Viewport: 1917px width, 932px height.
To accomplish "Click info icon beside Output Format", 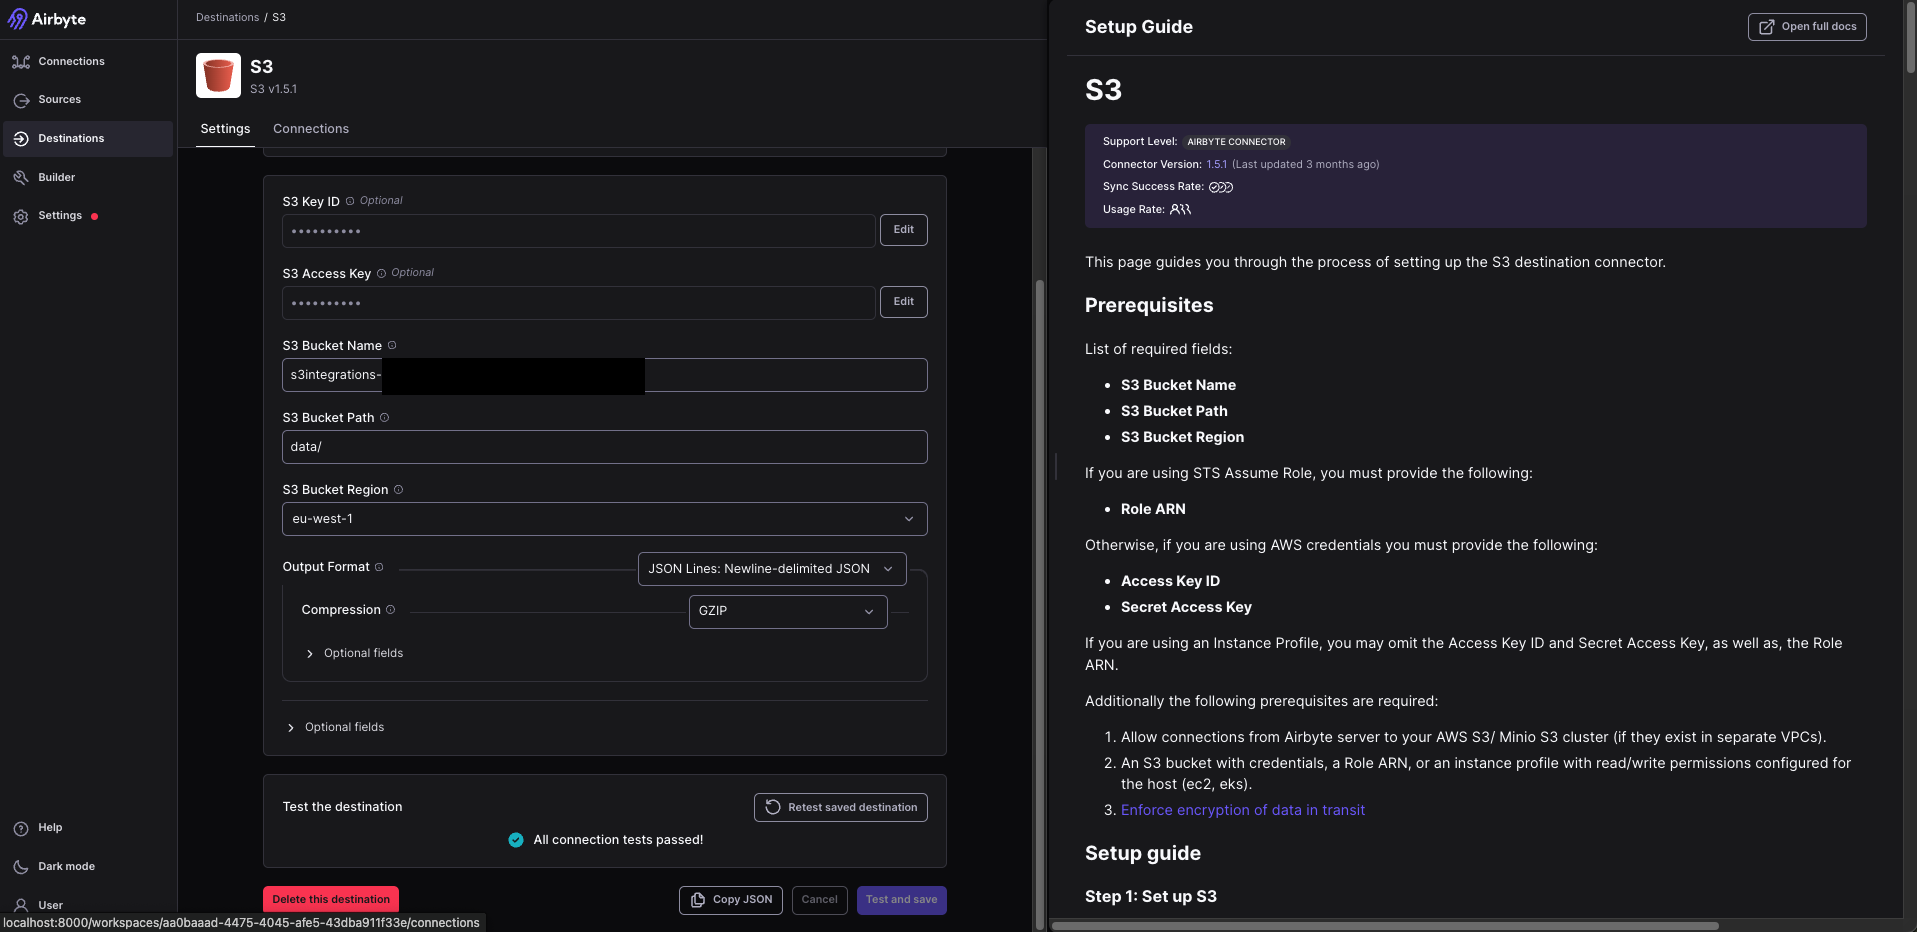I will pyautogui.click(x=379, y=567).
